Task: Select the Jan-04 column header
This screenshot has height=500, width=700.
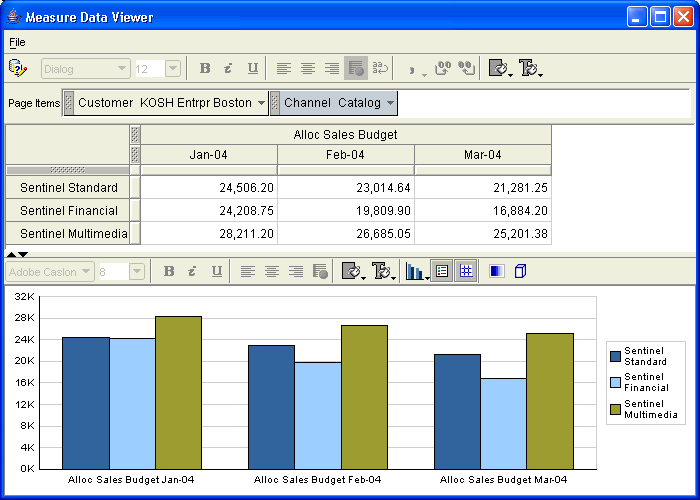Action: (209, 154)
